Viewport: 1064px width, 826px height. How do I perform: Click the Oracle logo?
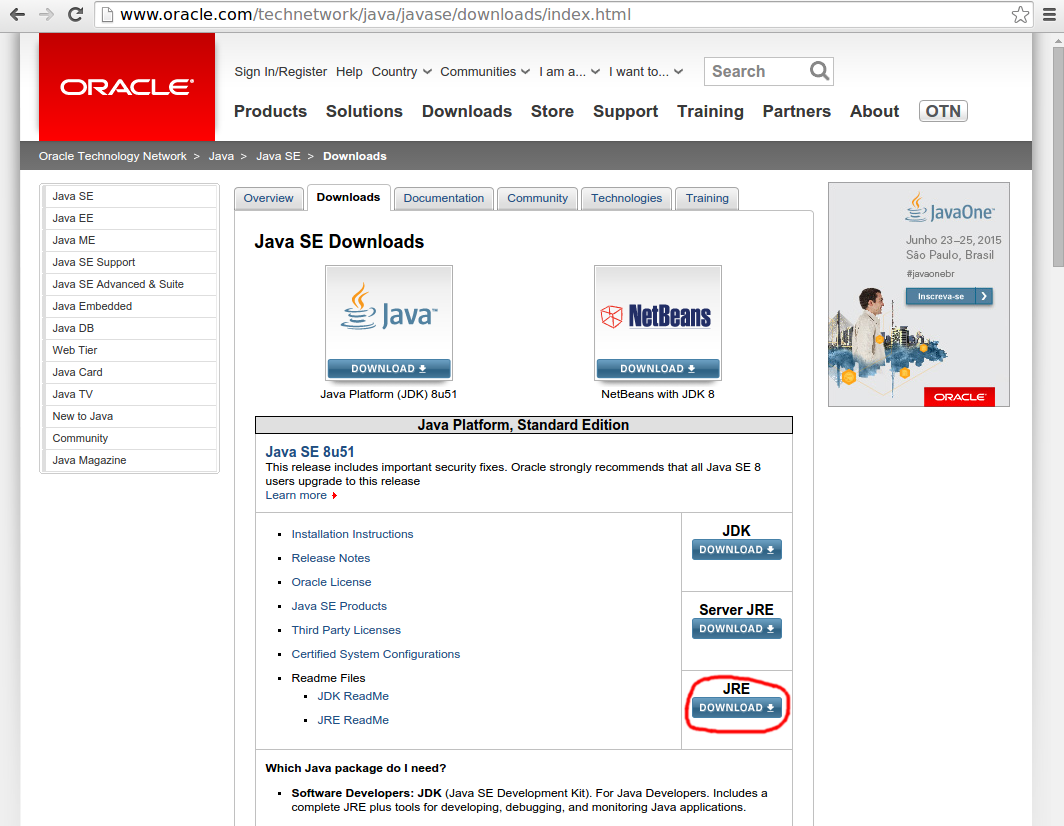[x=127, y=87]
